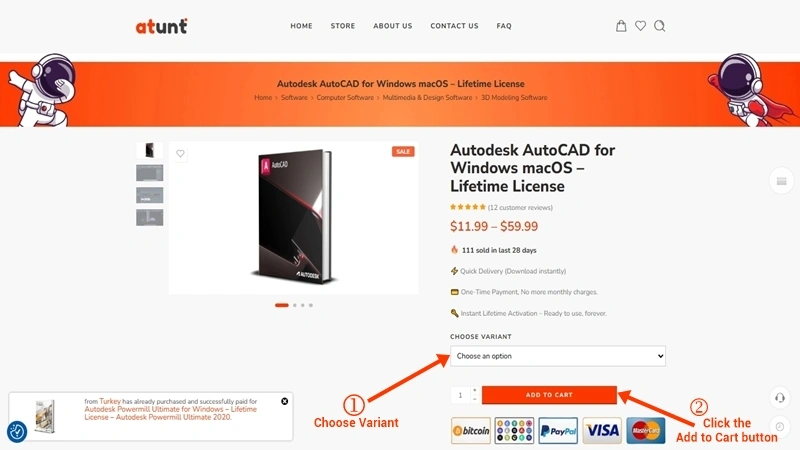Click the headset support icon
Screen dimensions: 800x450
point(780,398)
